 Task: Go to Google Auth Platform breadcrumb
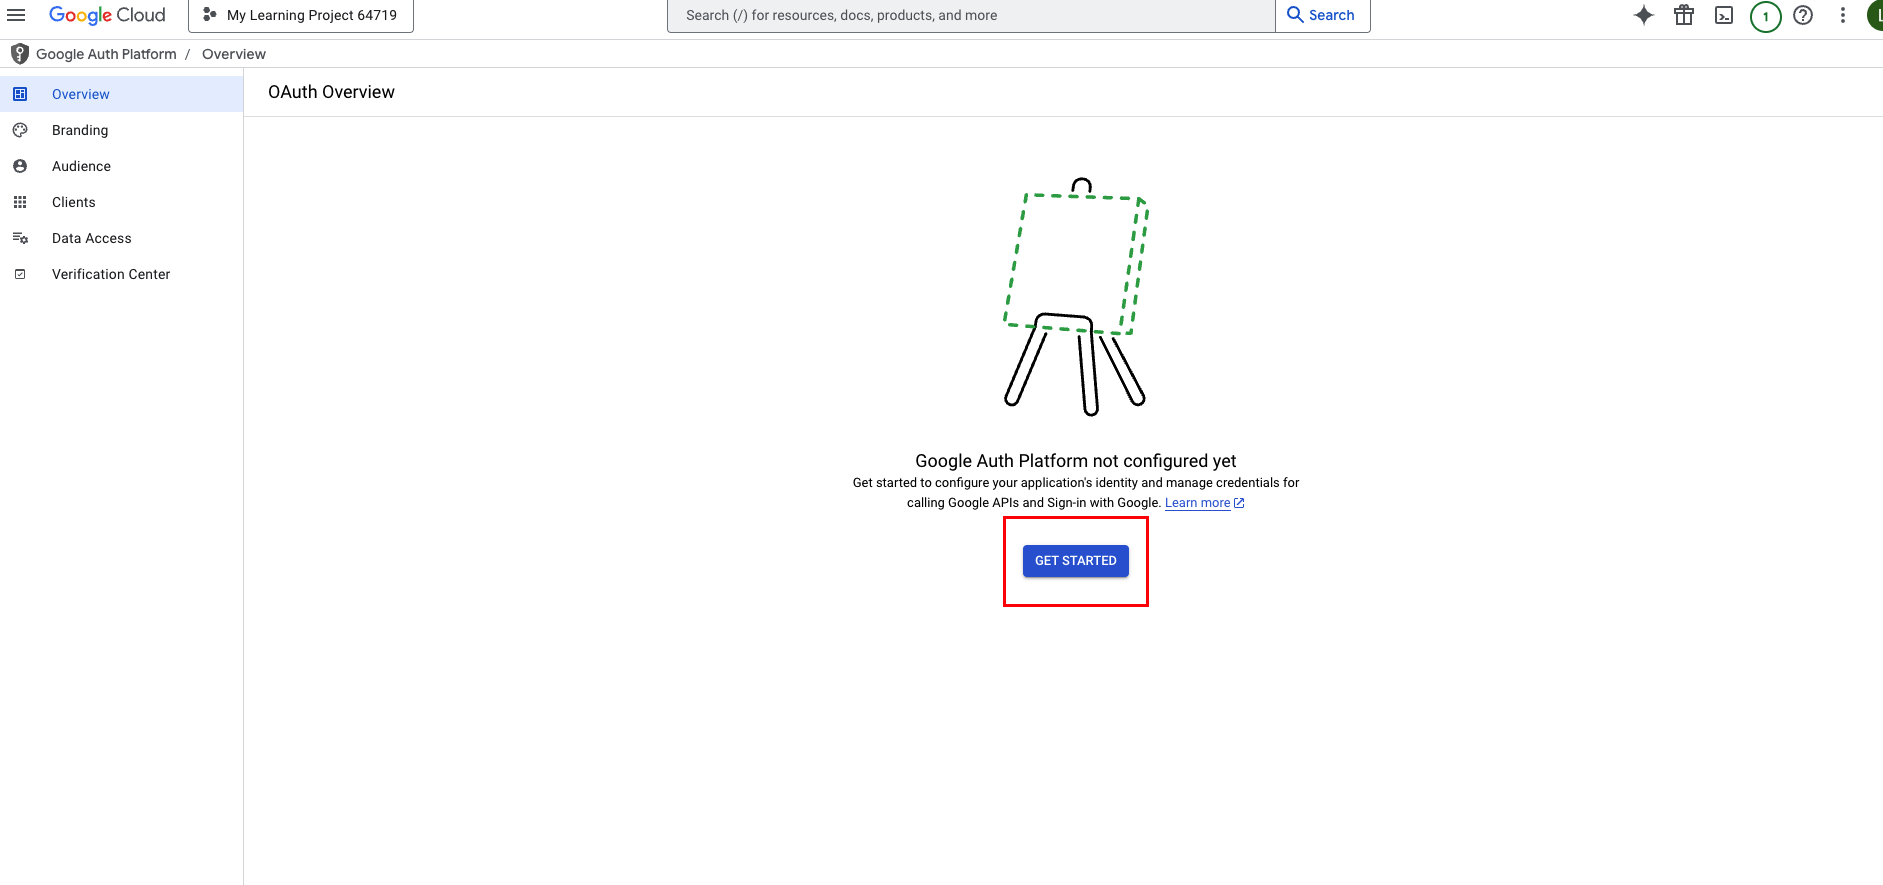click(106, 54)
